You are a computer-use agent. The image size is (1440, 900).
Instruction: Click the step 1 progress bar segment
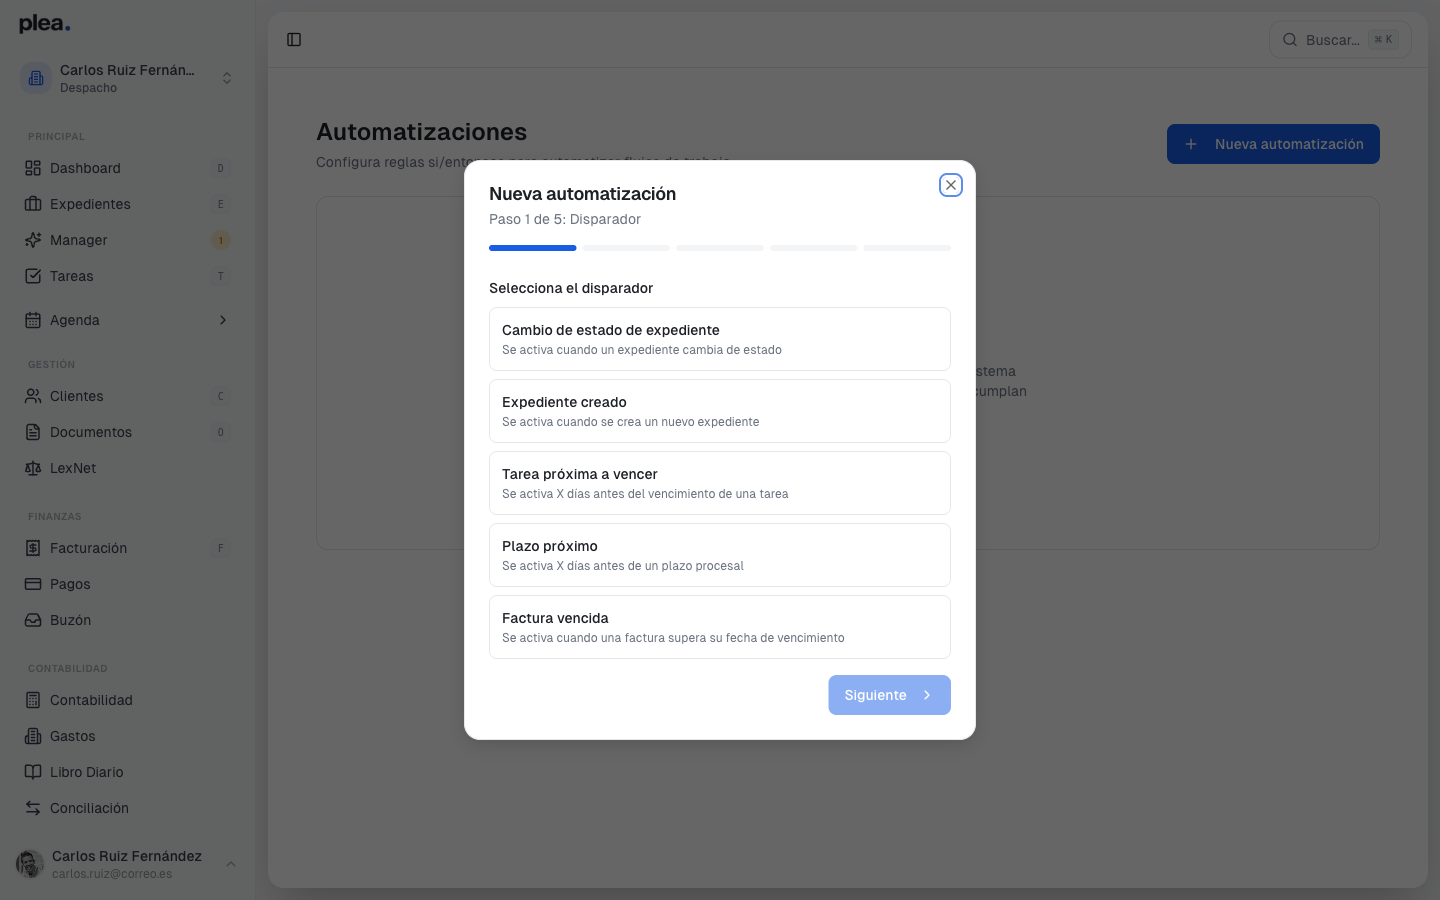(x=532, y=247)
